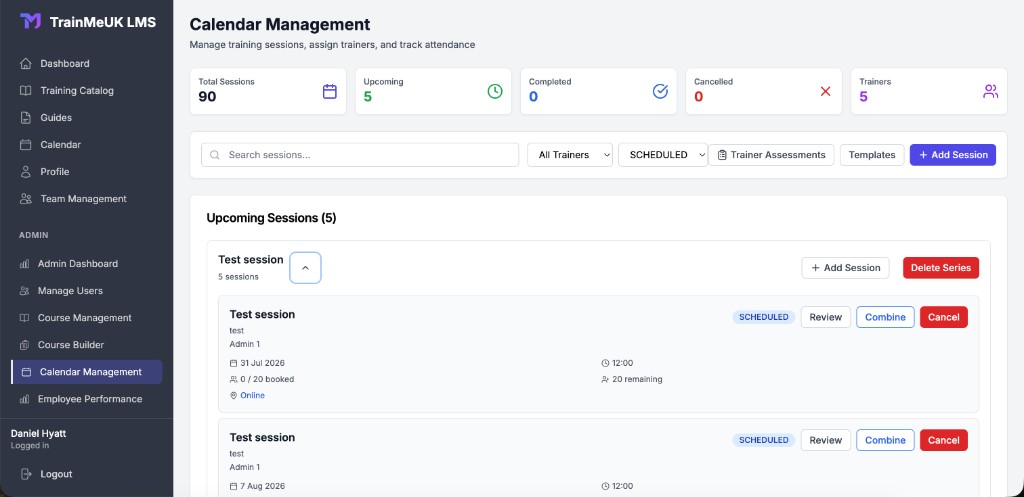
Task: Click Trainer Assessments button
Action: (x=771, y=155)
